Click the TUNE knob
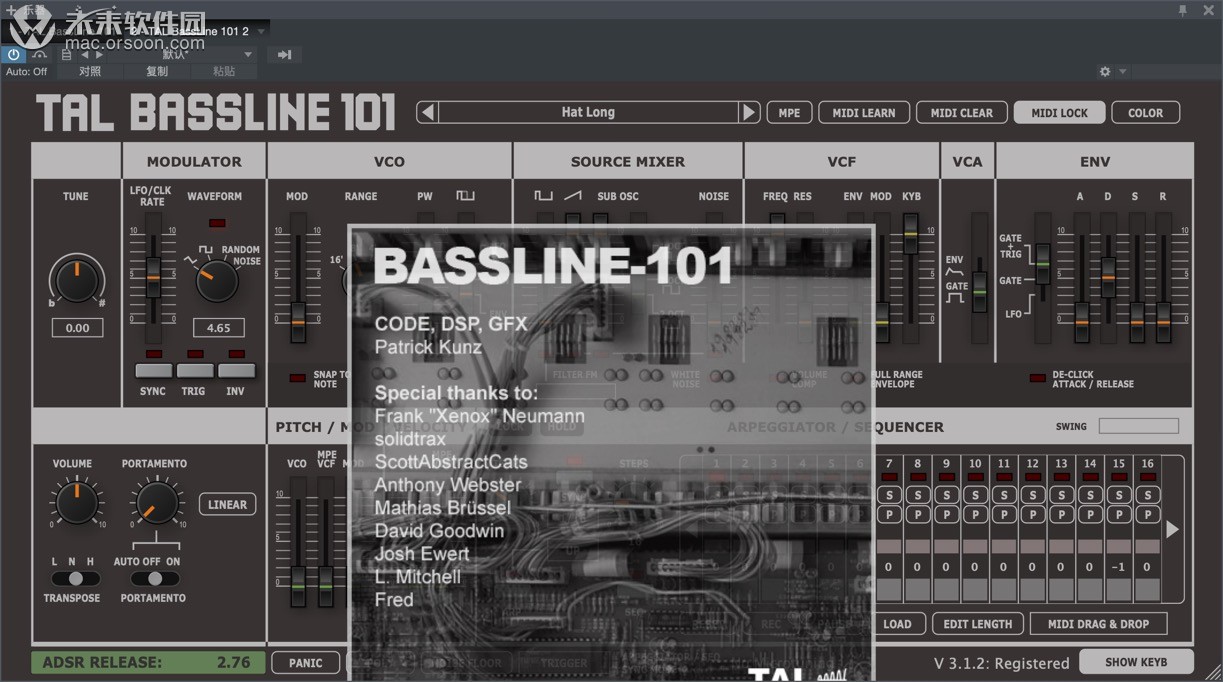1223x682 pixels. click(x=77, y=279)
